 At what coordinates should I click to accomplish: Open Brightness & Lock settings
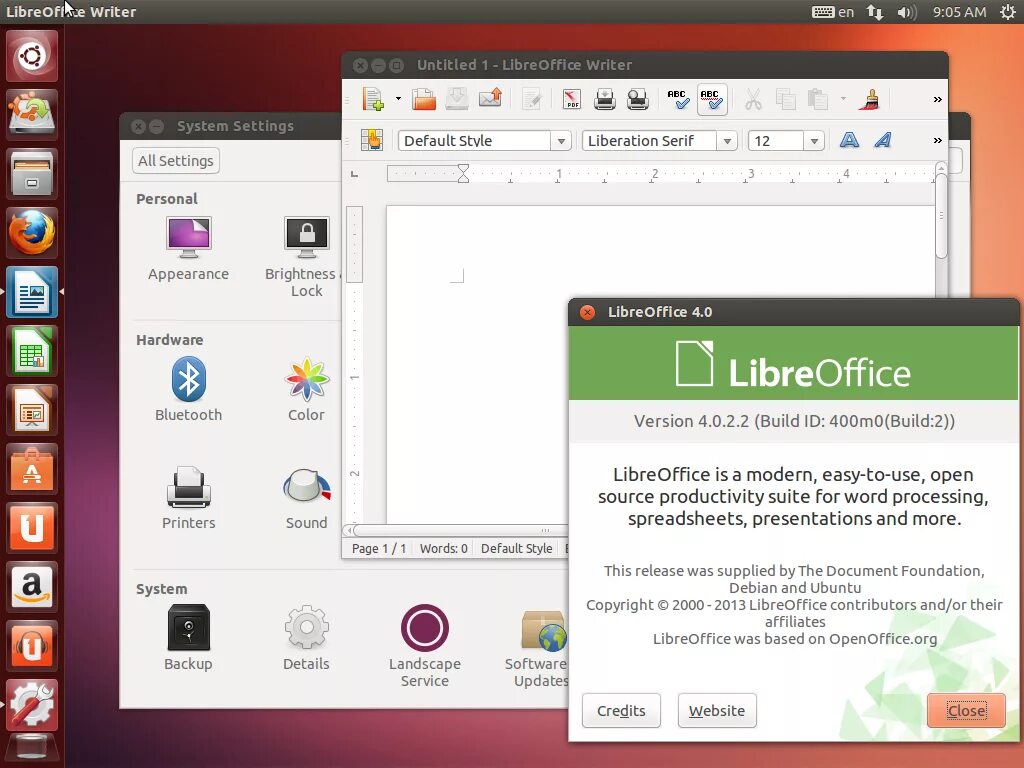coord(306,257)
